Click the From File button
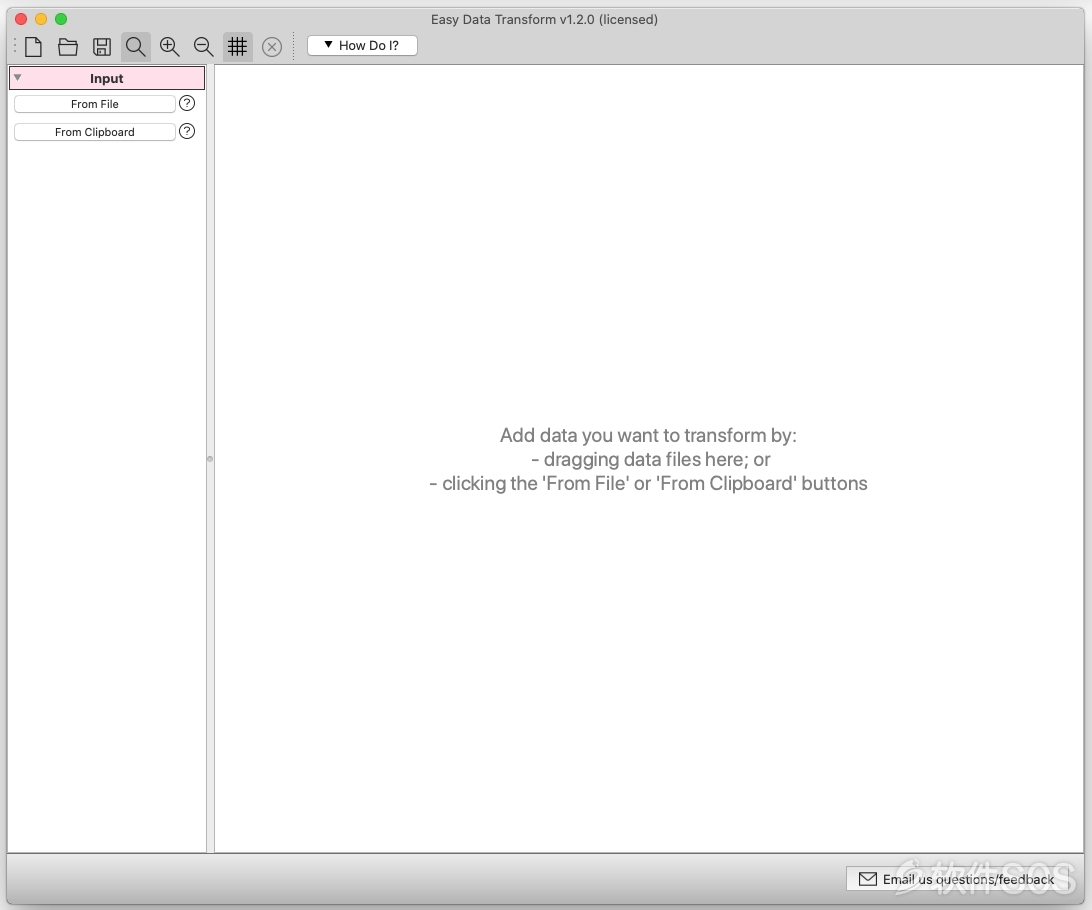 tap(95, 104)
